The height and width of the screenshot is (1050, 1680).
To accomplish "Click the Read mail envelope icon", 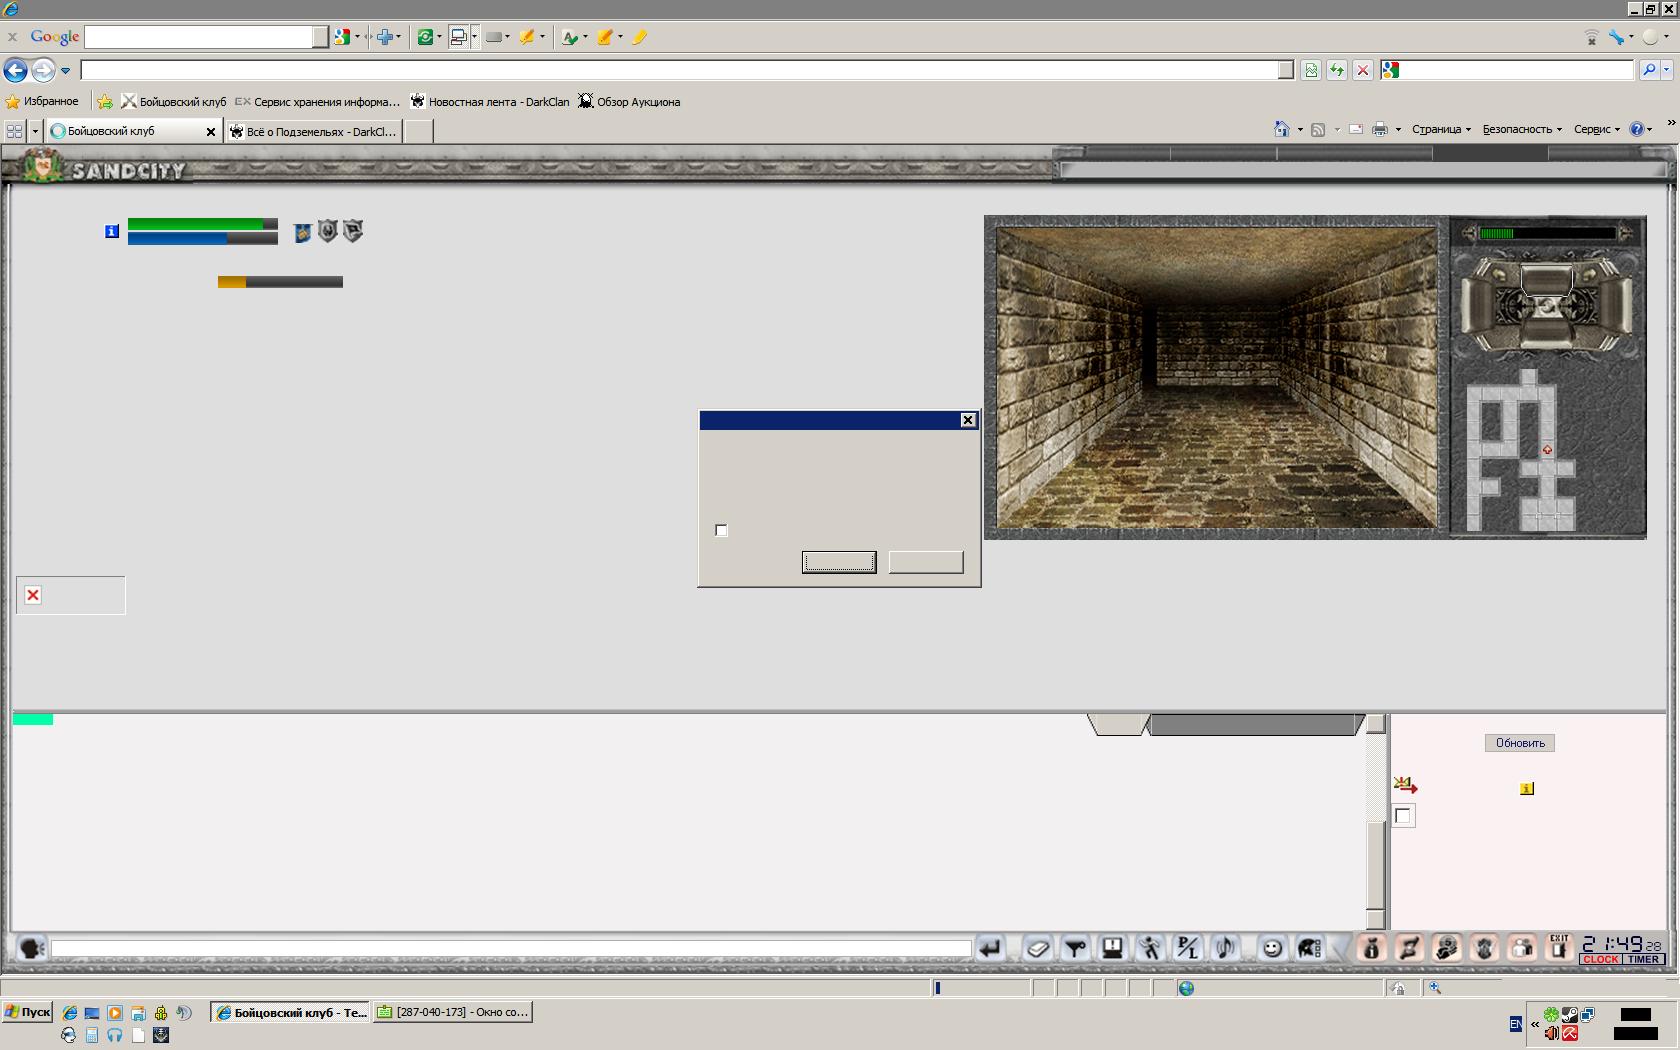I will pos(1355,129).
